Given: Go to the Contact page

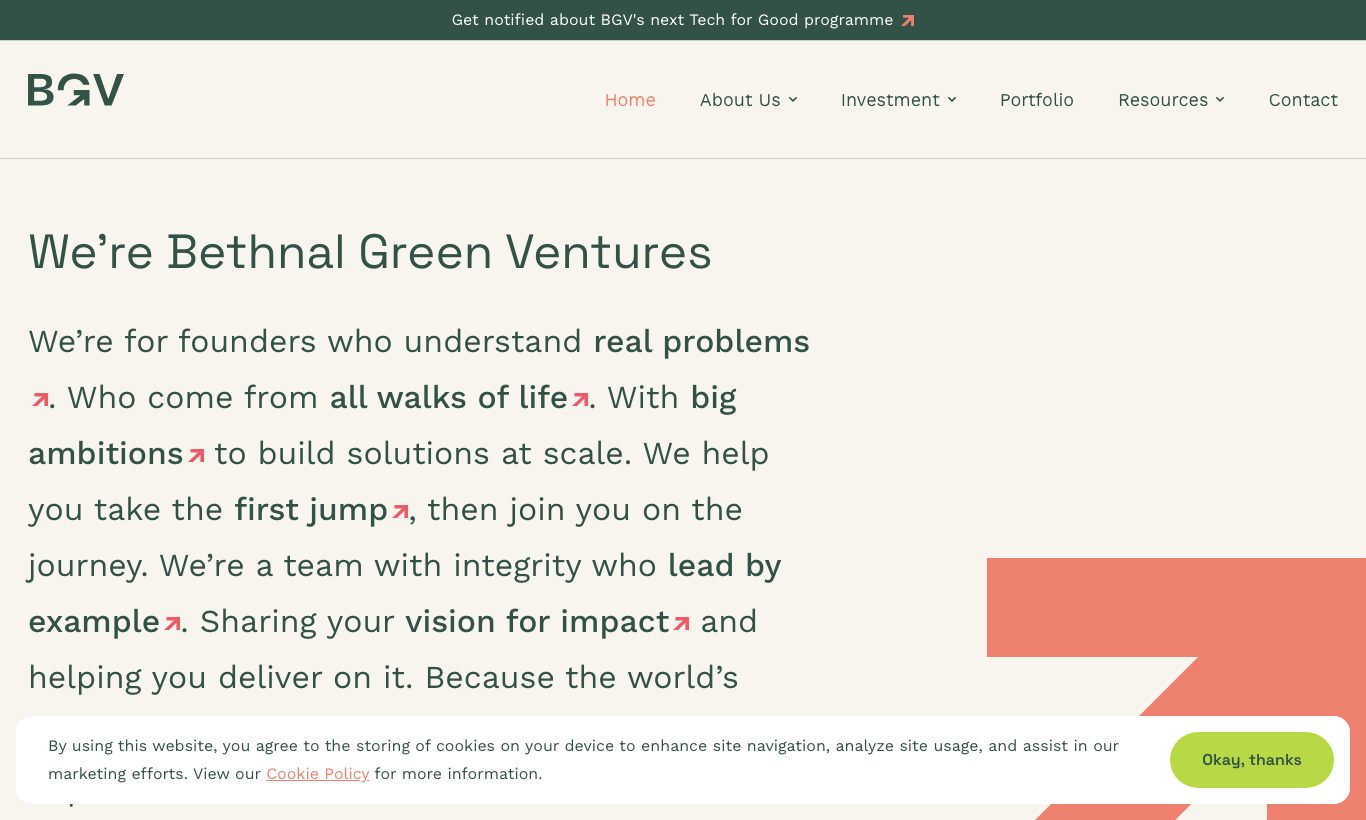Looking at the screenshot, I should [x=1303, y=100].
